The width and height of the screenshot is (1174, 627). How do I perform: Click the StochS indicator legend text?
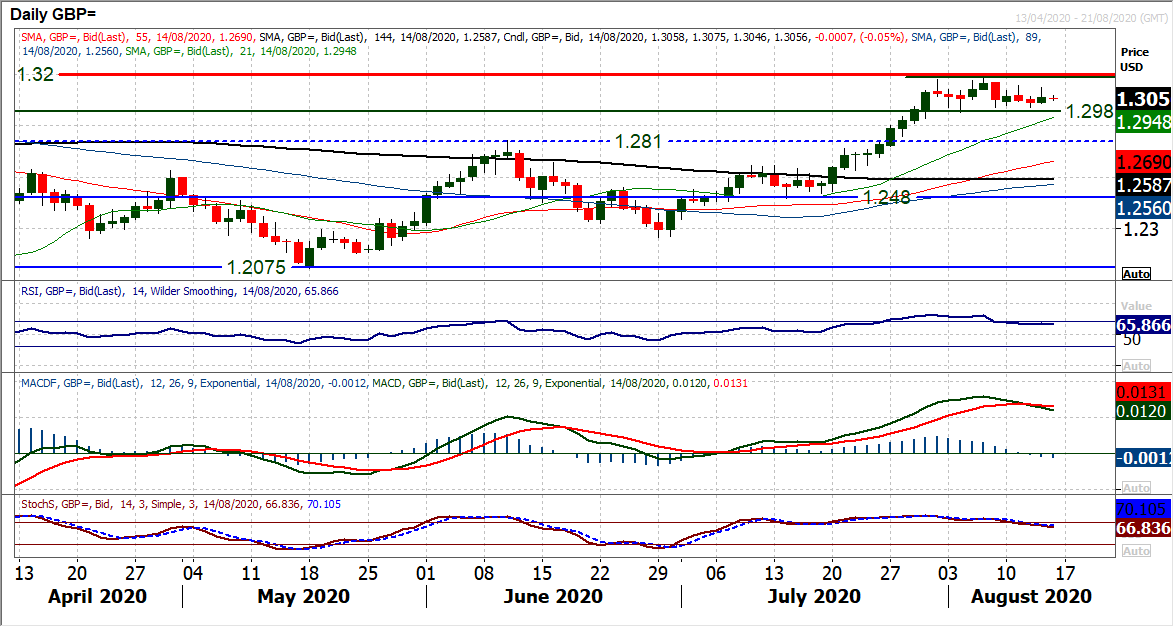tap(180, 504)
